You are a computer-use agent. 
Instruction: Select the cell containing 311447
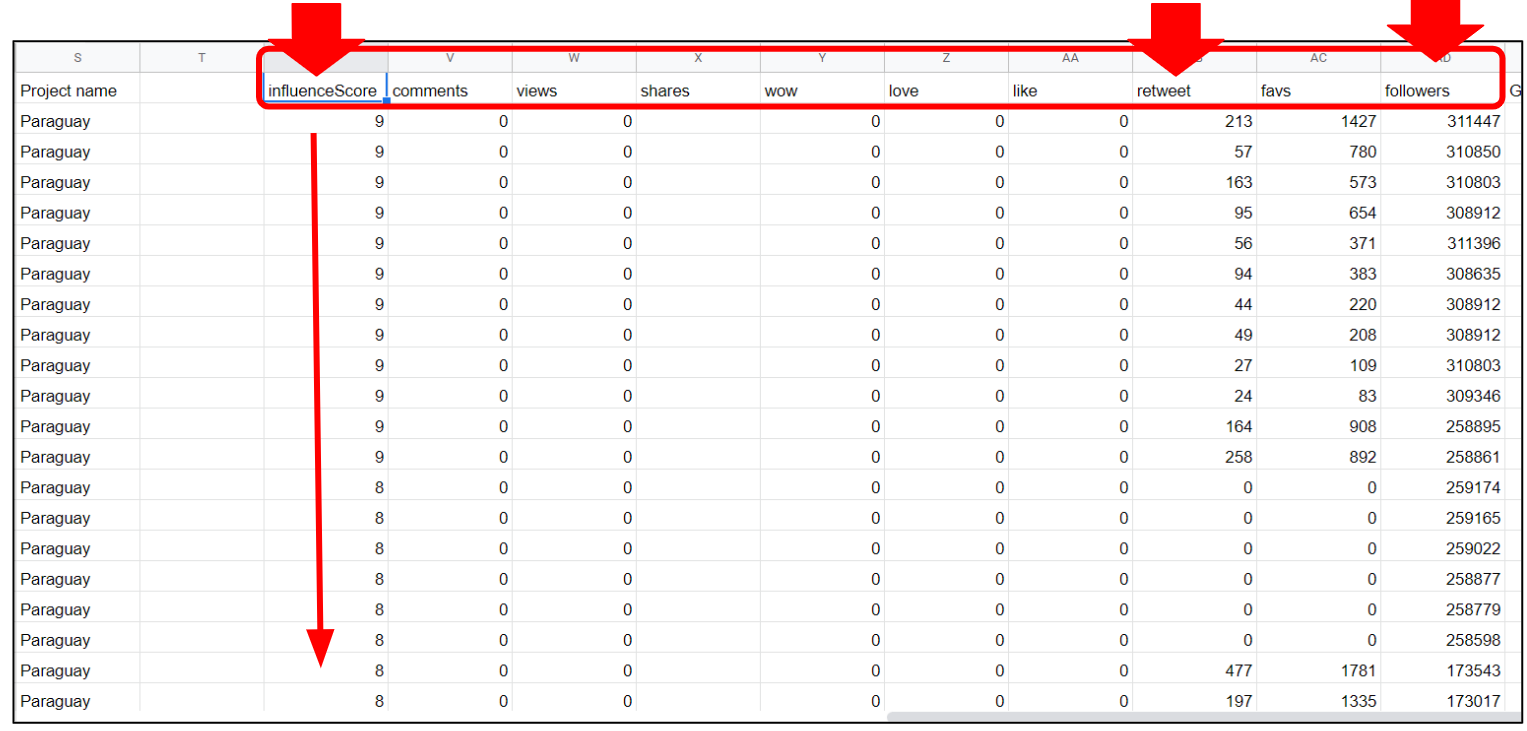1442,122
